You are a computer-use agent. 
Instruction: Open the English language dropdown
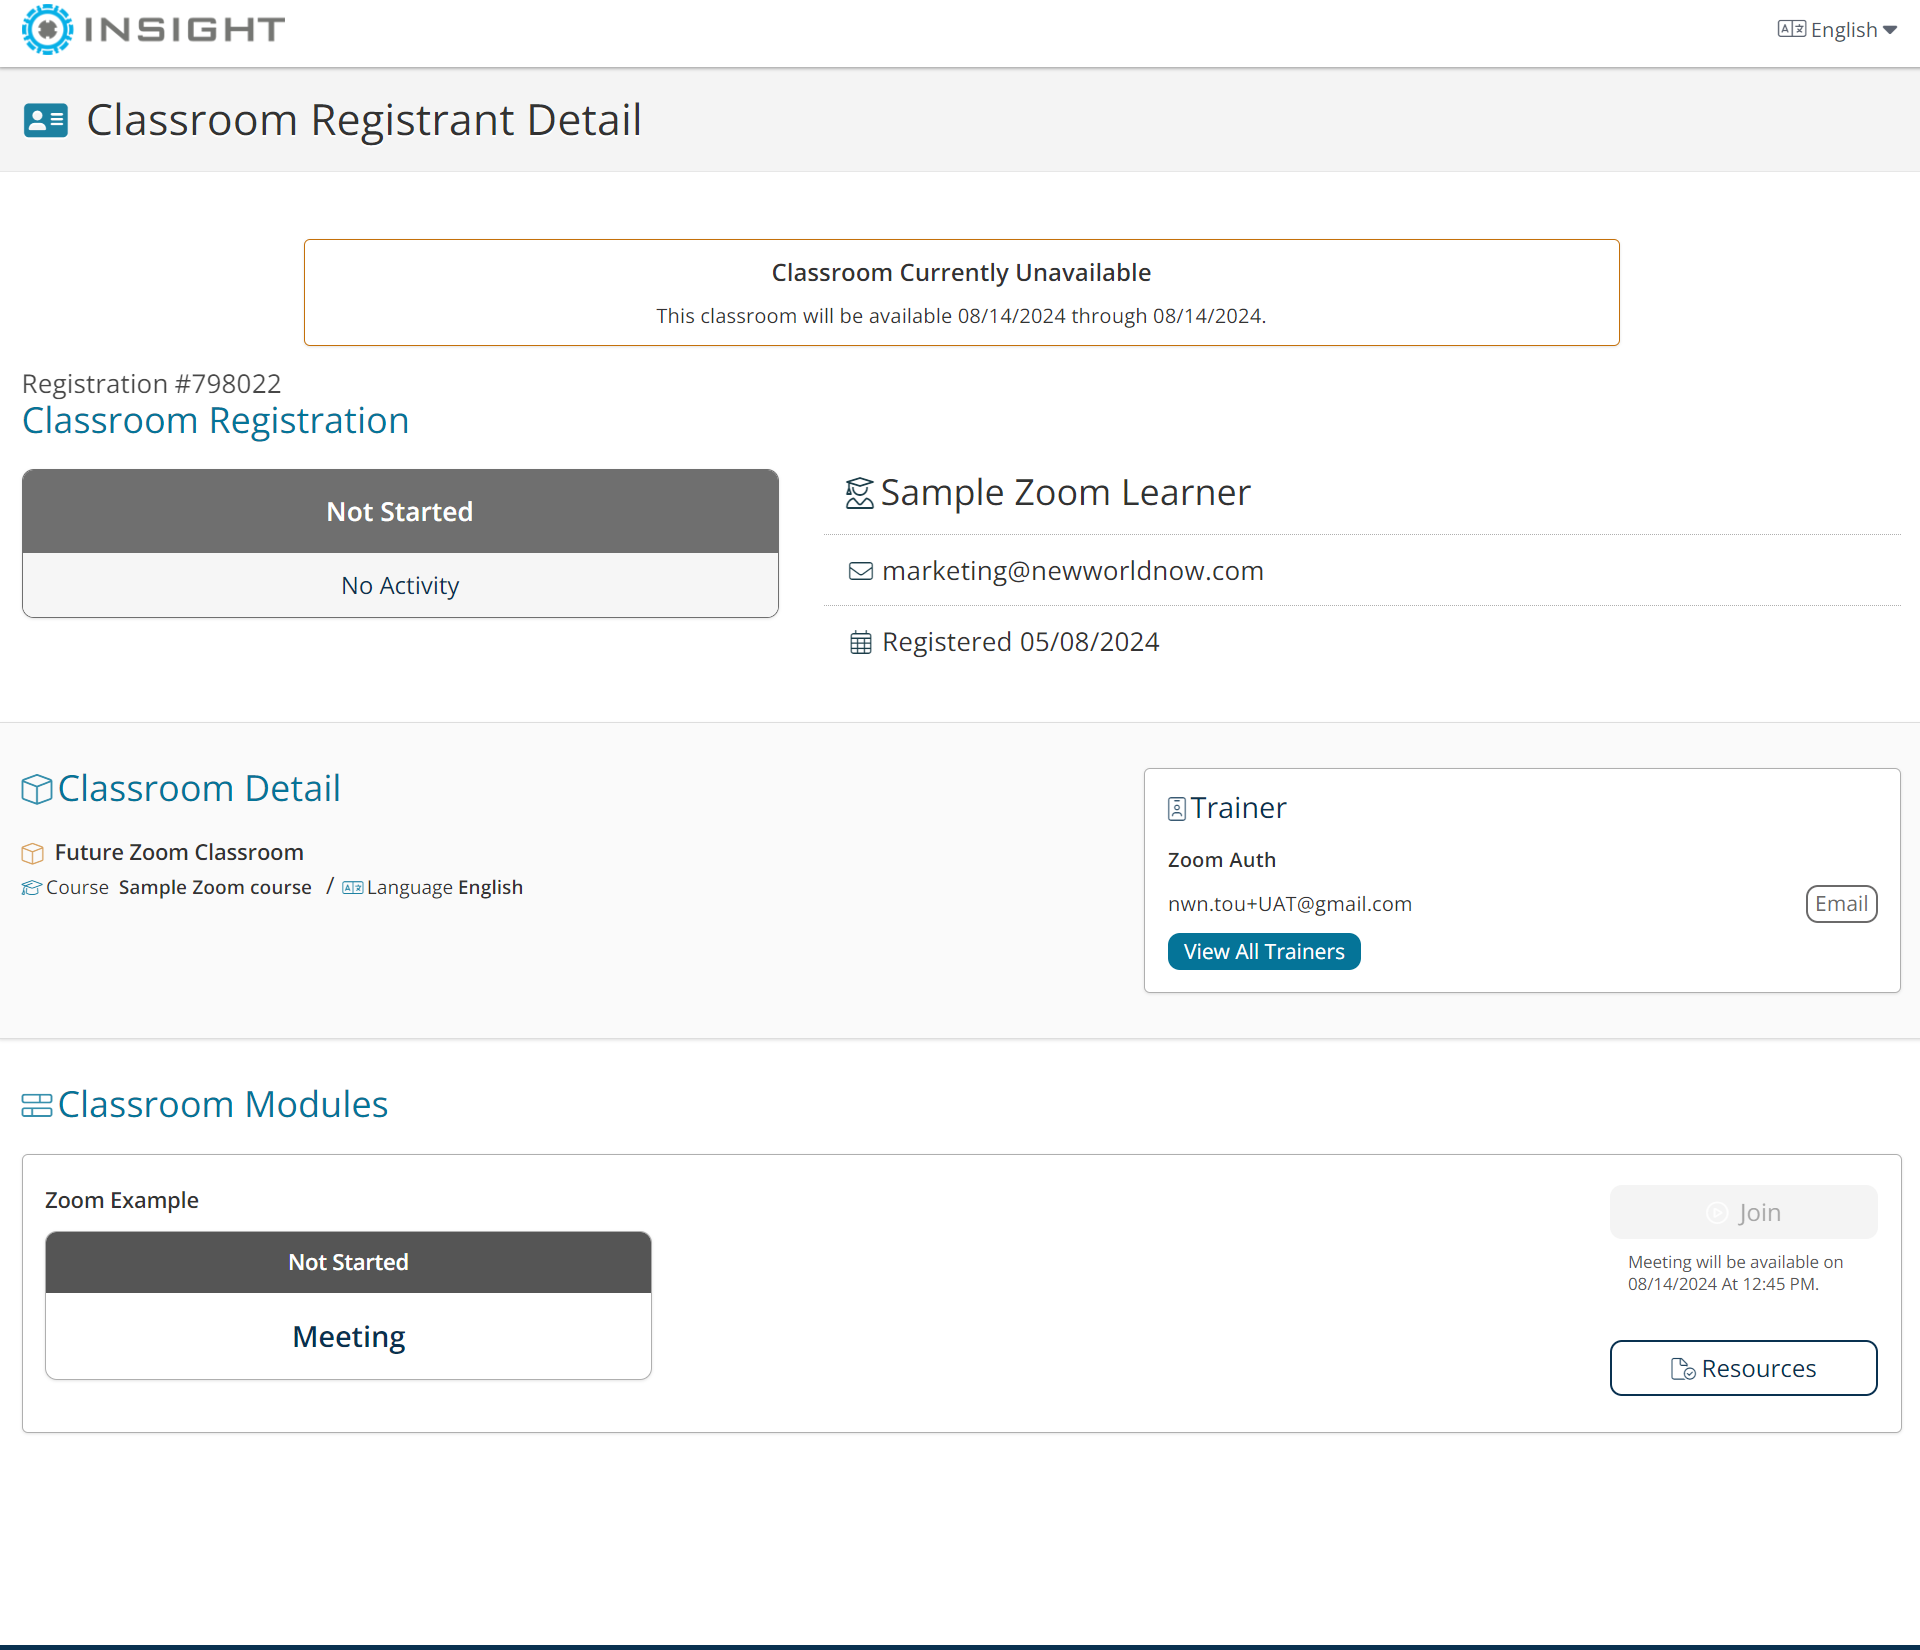[1843, 30]
